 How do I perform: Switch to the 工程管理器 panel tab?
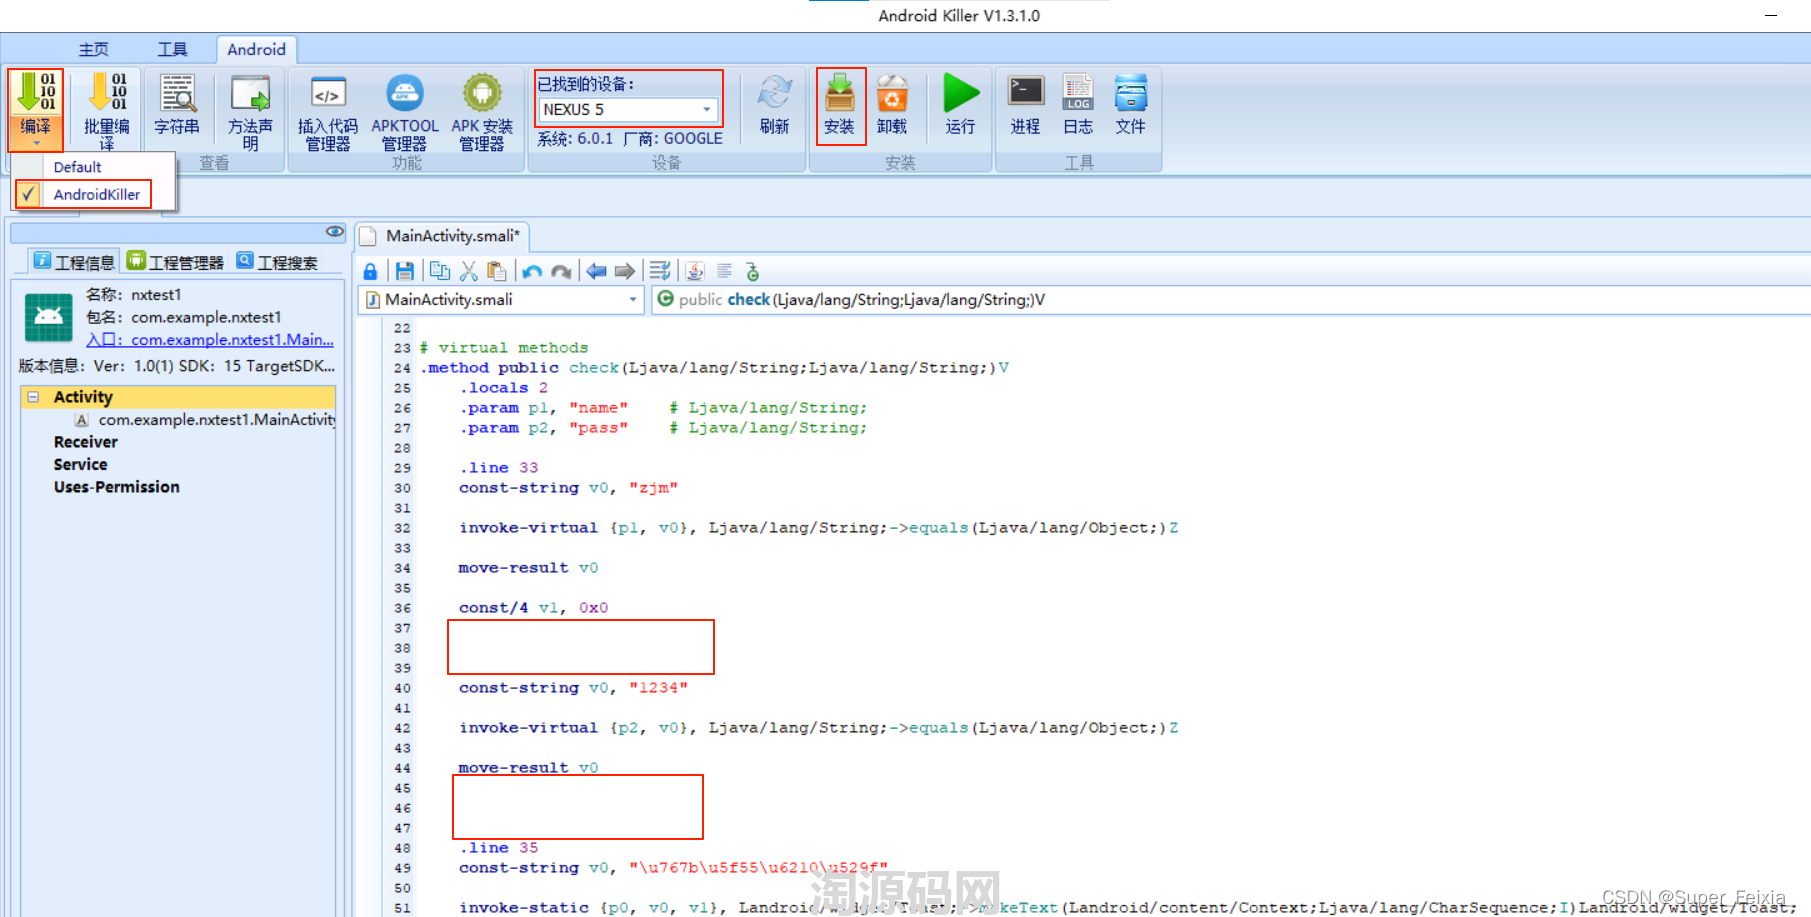(x=175, y=262)
